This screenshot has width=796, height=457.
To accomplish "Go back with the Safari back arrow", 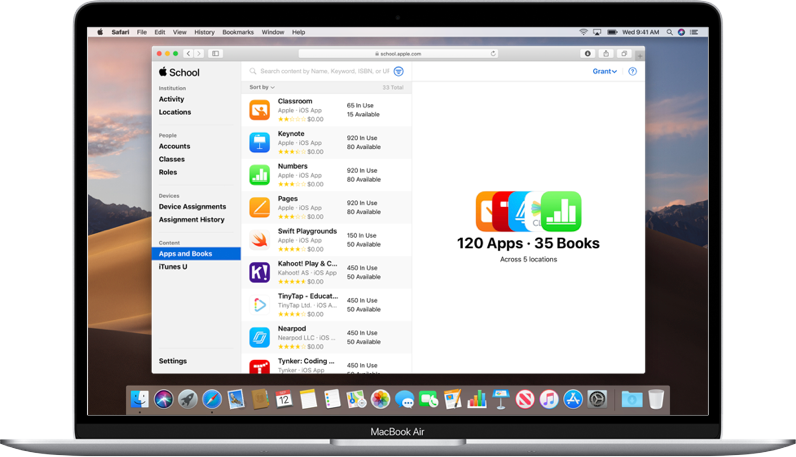I will coord(188,53).
